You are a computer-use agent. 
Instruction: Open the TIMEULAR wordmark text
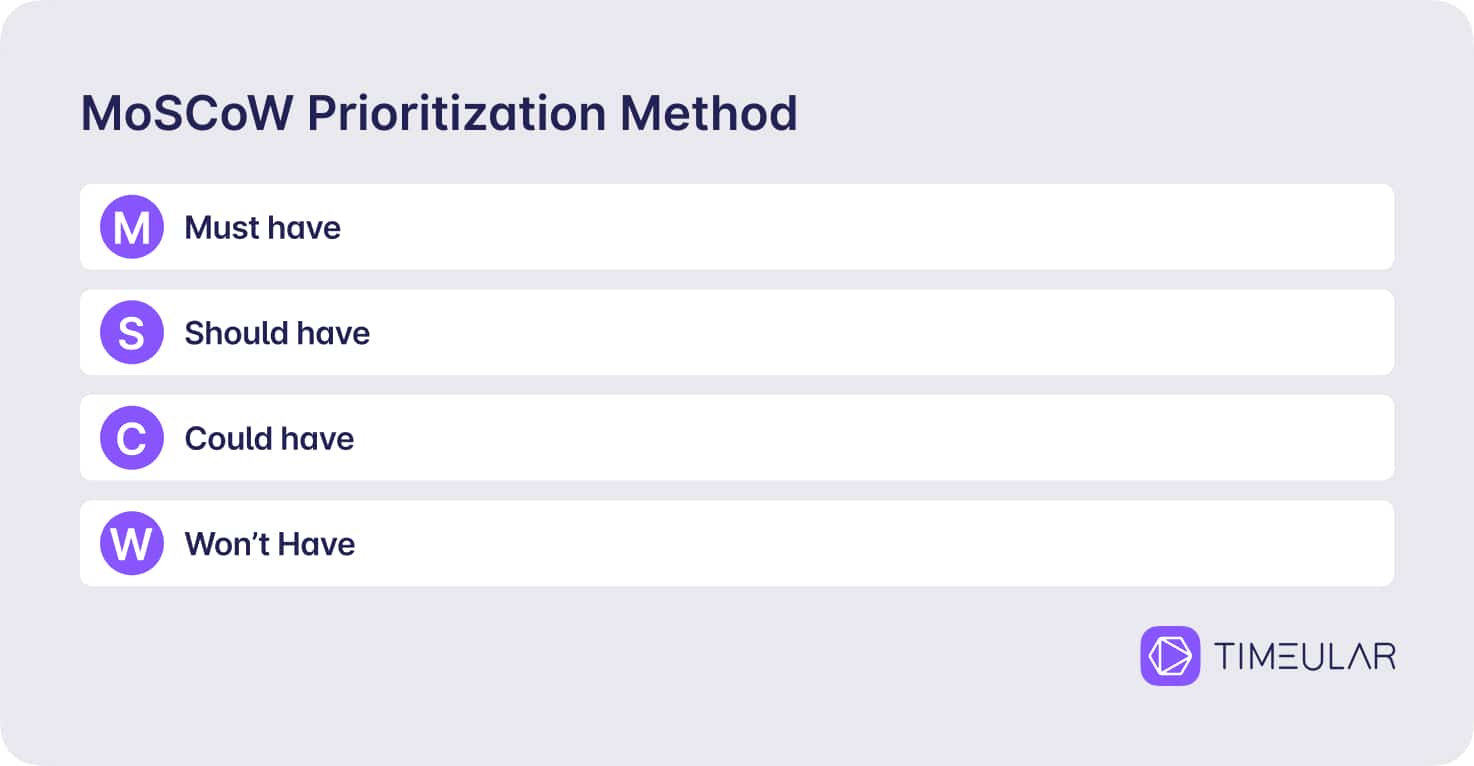pos(1304,657)
